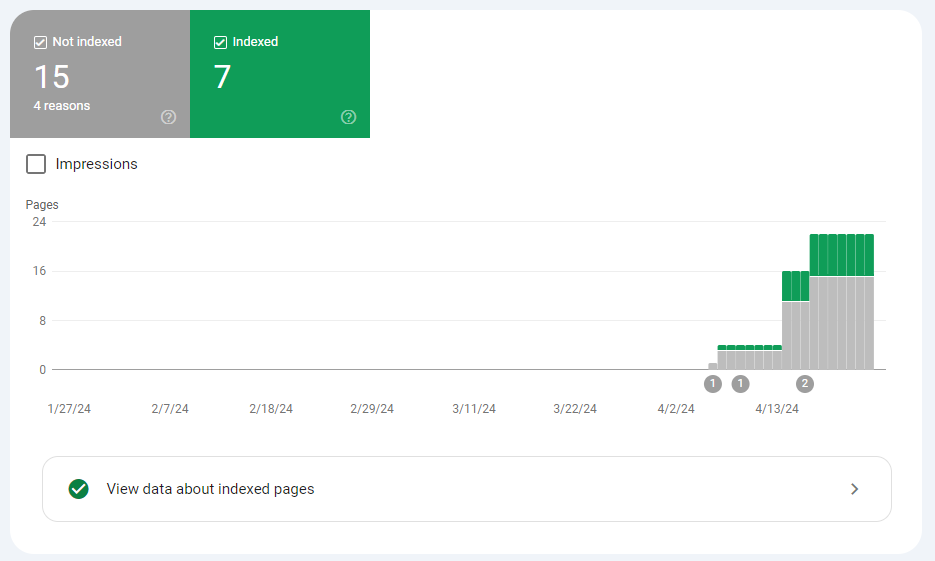Click green segment of the last chart bar
Image resolution: width=935 pixels, height=561 pixels.
pos(869,254)
